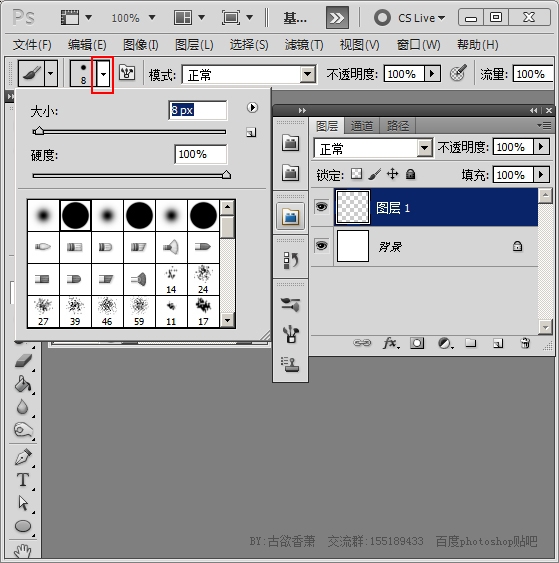Choose the spatter brush labeled 46
This screenshot has width=559, height=563.
pos(107,311)
